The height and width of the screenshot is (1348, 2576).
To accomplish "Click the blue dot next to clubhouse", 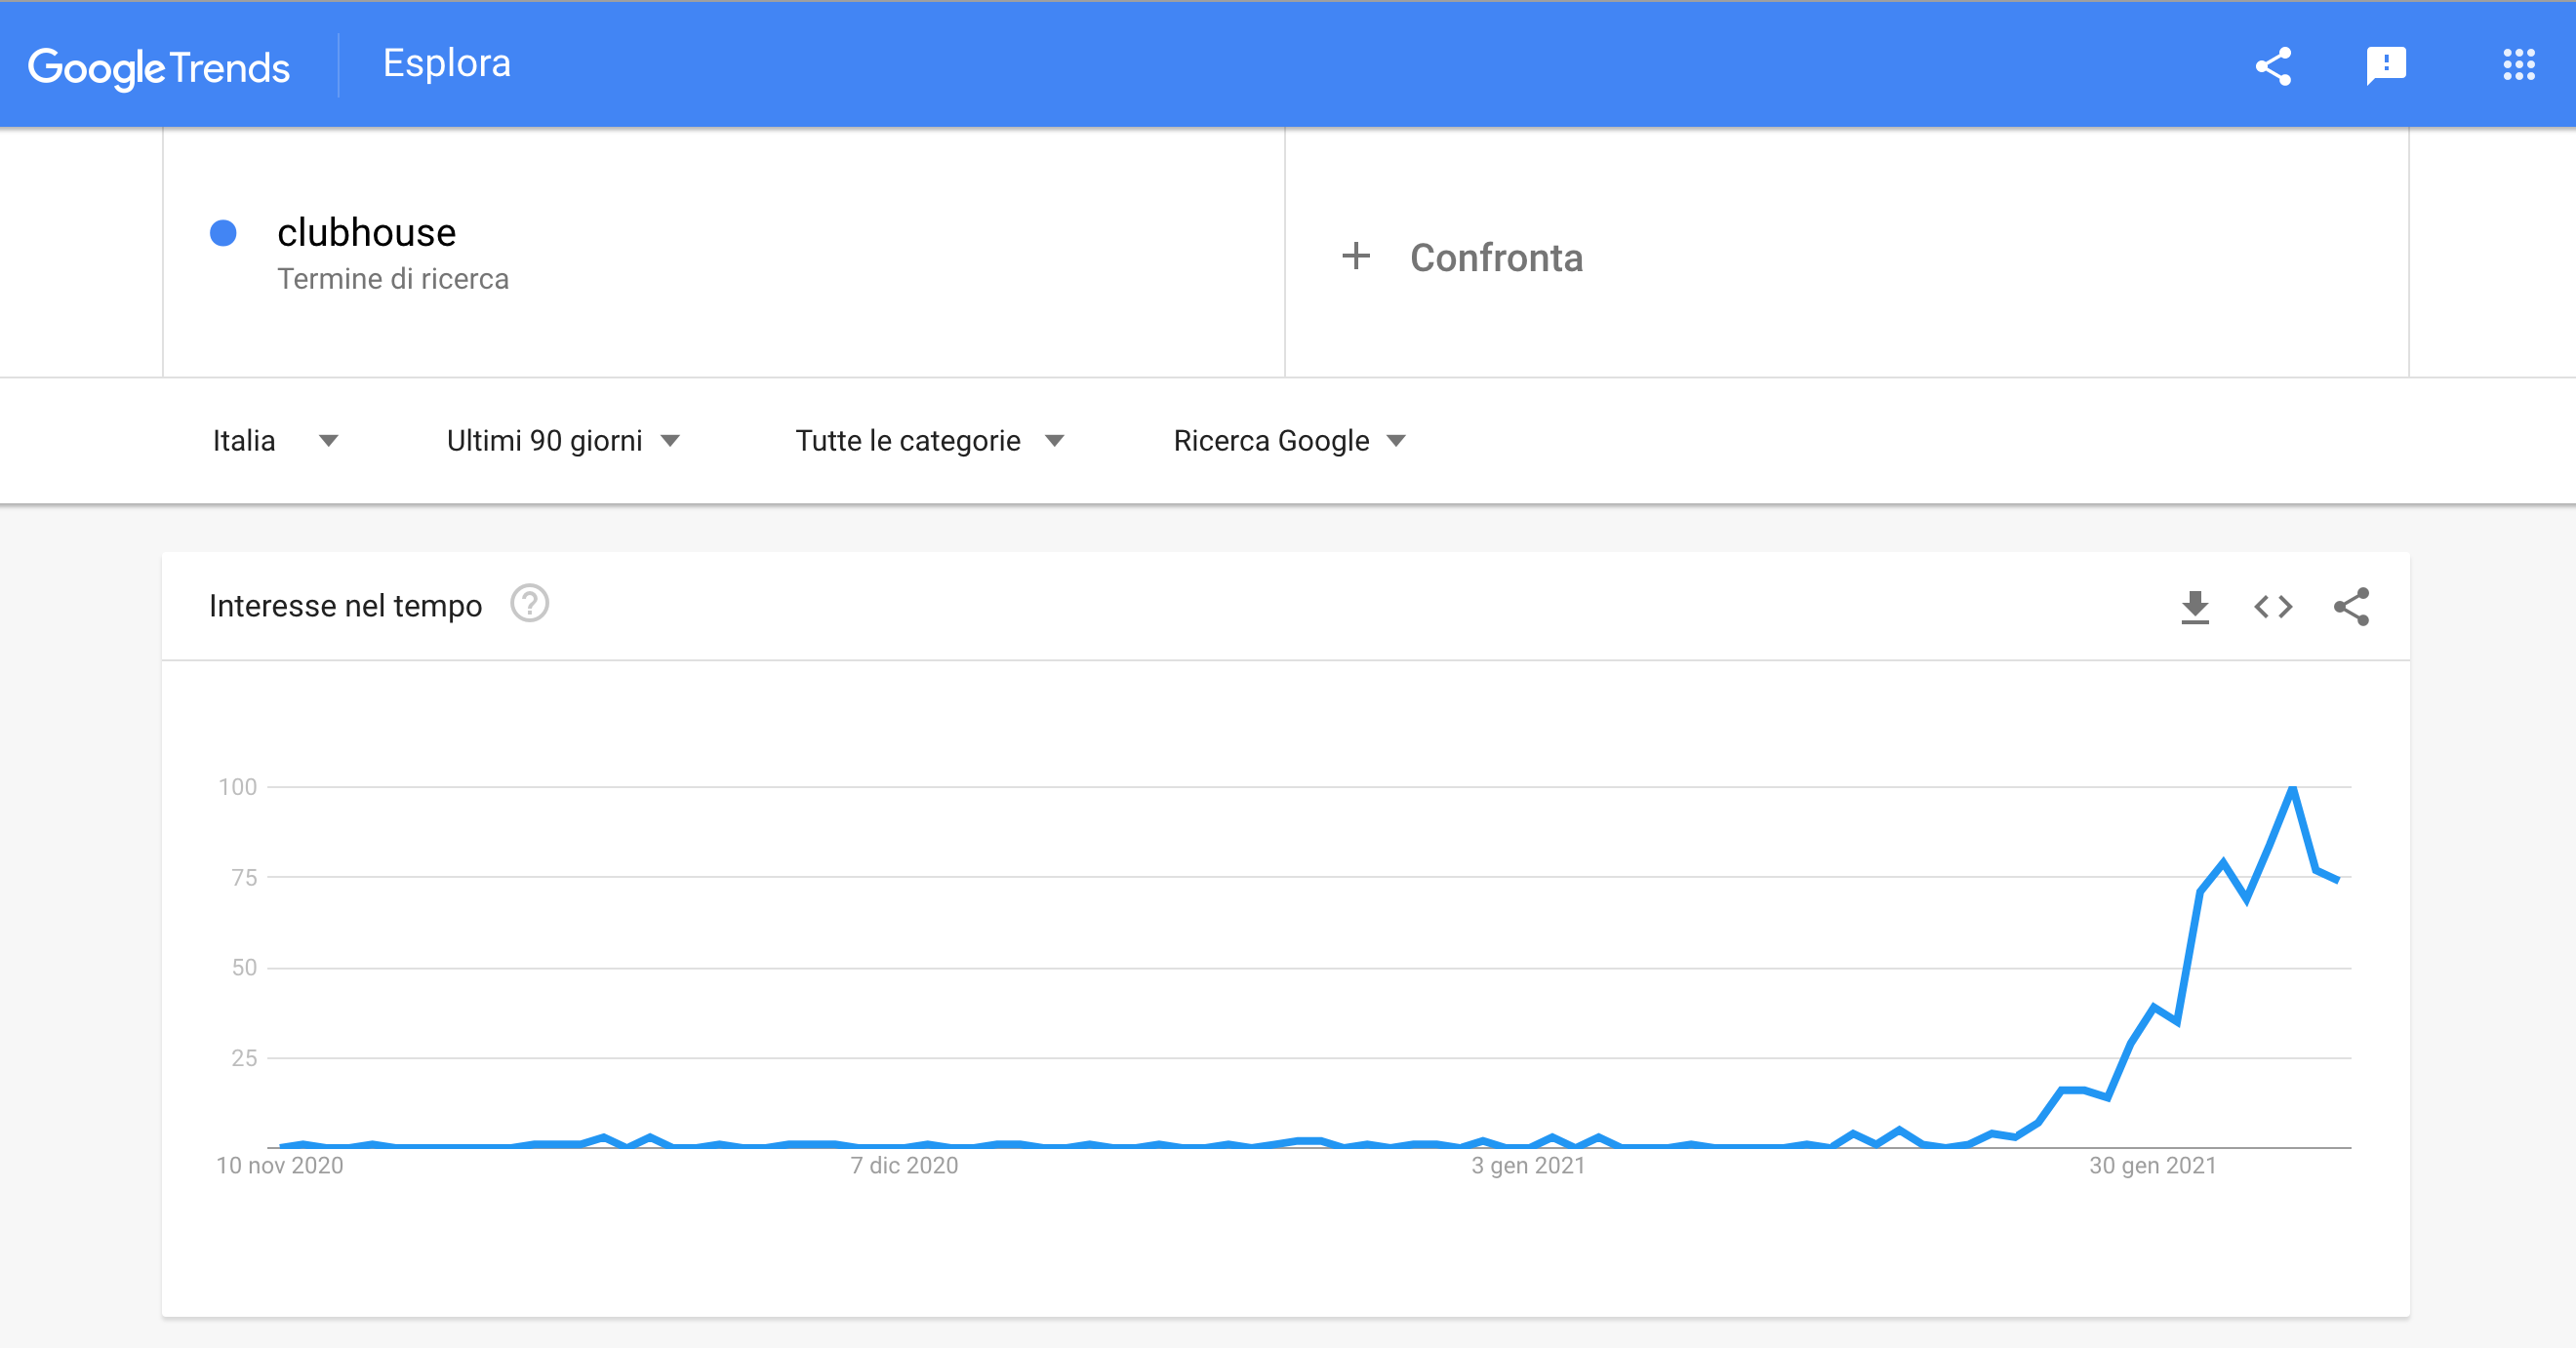I will (x=222, y=234).
